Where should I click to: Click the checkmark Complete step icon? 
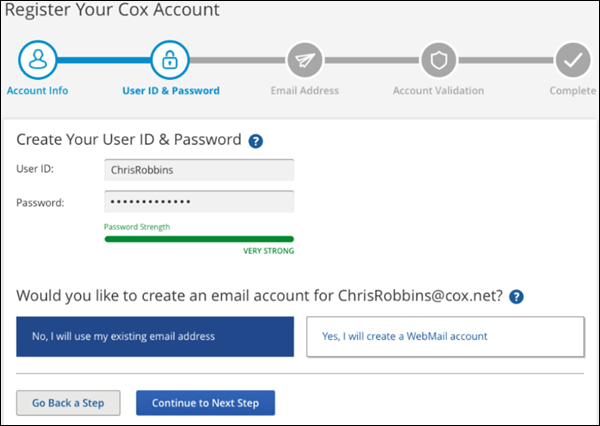point(573,60)
